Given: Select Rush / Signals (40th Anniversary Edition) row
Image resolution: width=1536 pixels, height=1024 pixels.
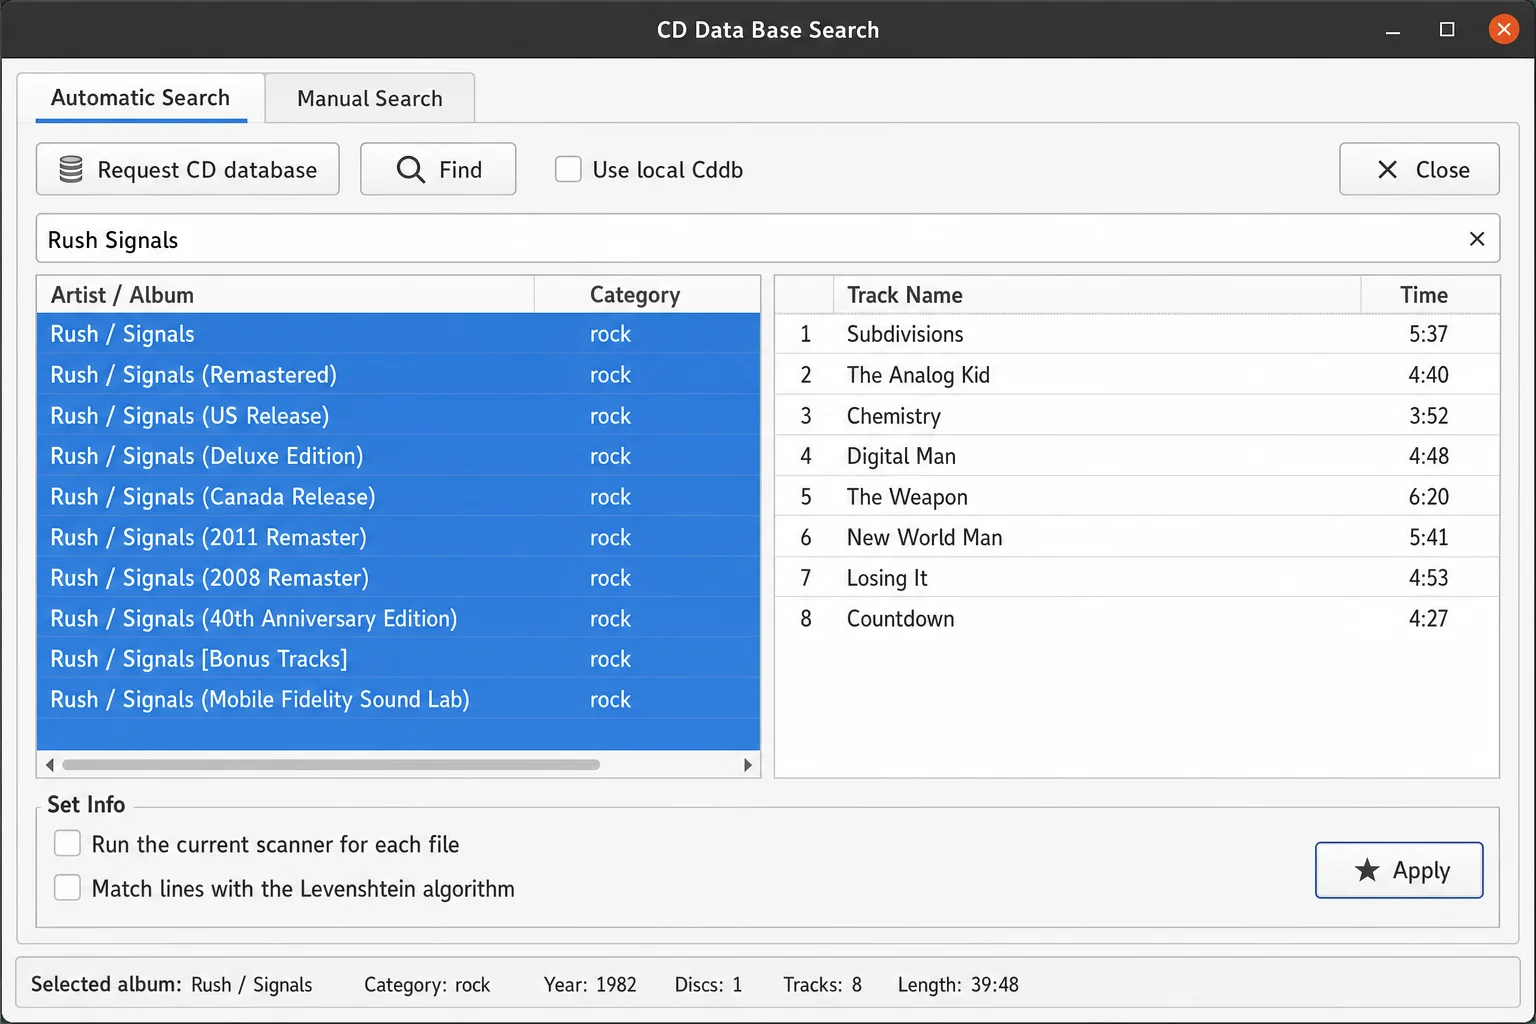Looking at the screenshot, I should (398, 619).
